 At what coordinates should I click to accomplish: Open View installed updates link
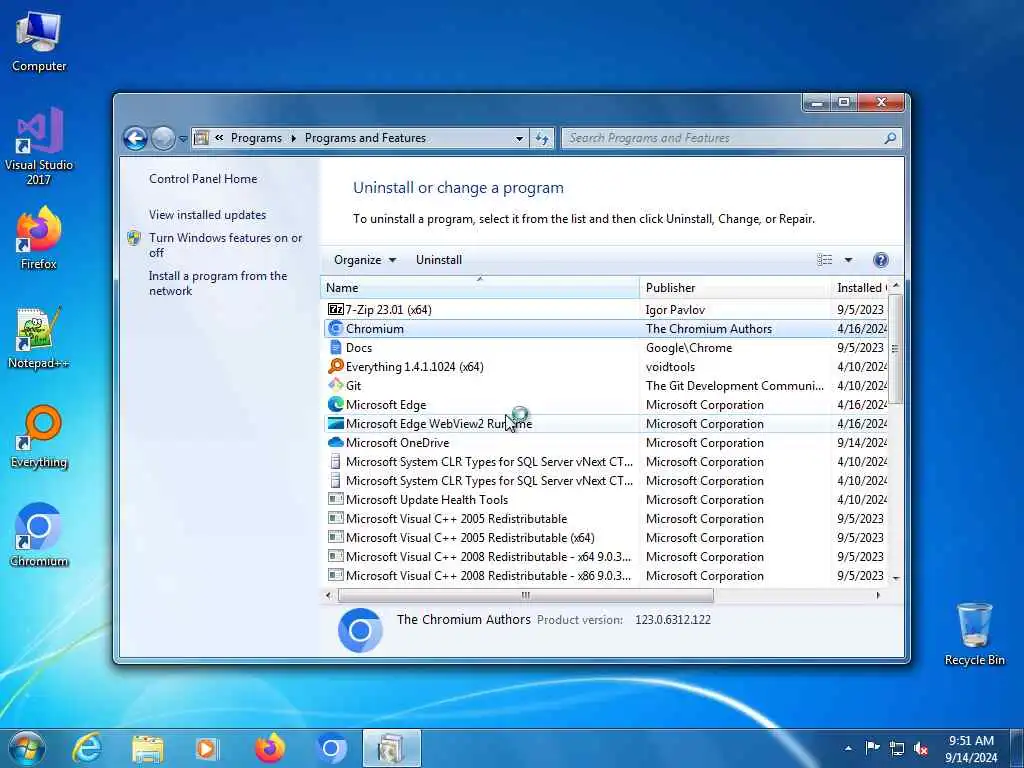[x=207, y=215]
